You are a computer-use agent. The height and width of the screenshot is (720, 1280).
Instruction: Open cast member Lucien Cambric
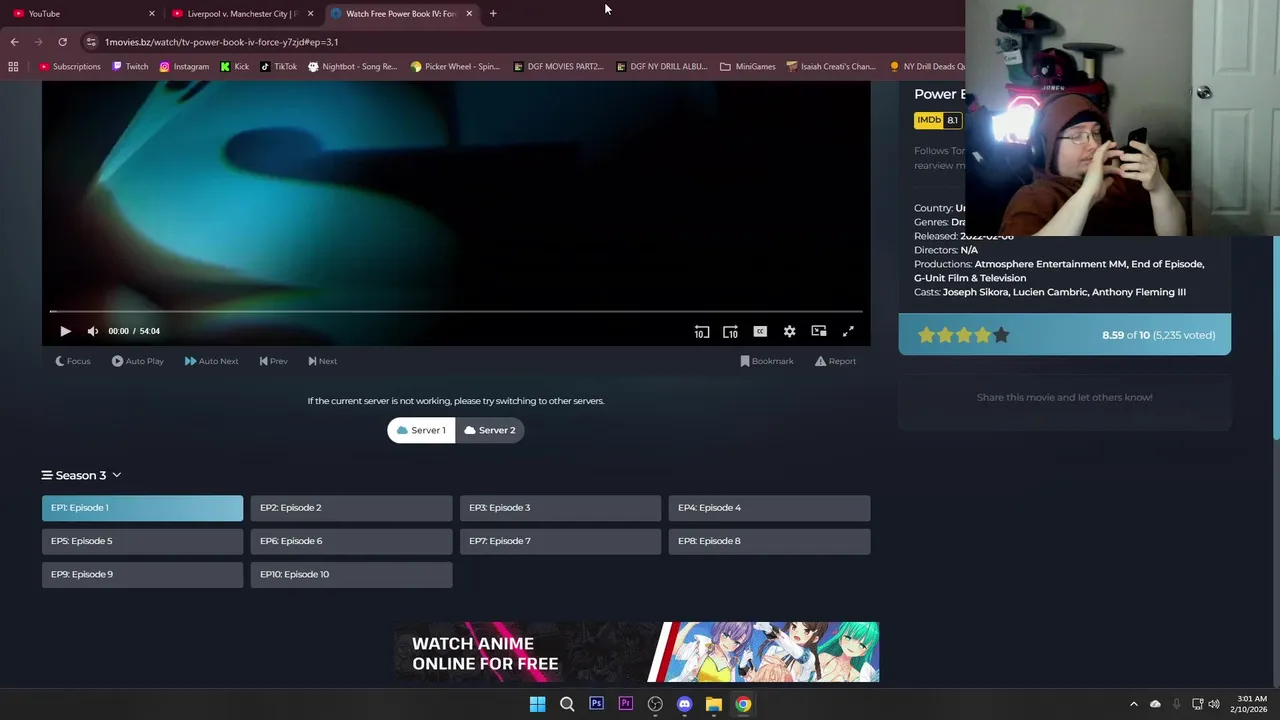1048,292
